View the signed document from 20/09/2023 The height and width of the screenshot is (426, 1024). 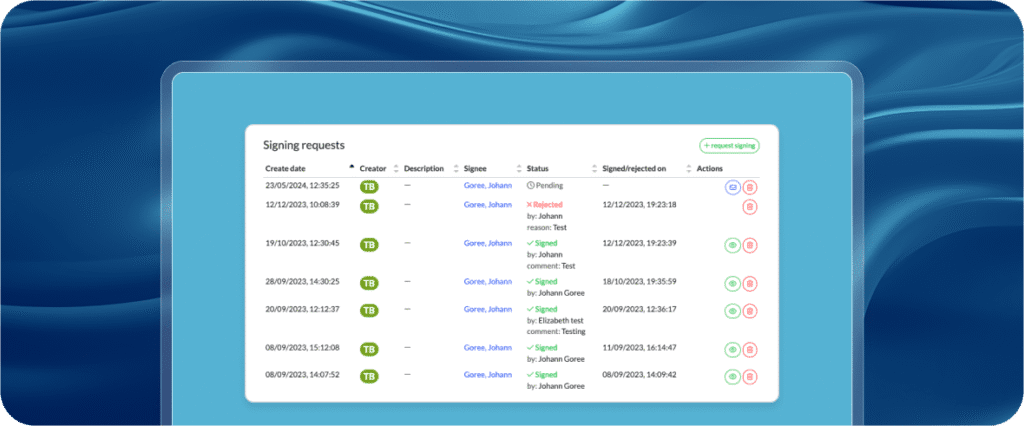[x=733, y=311]
